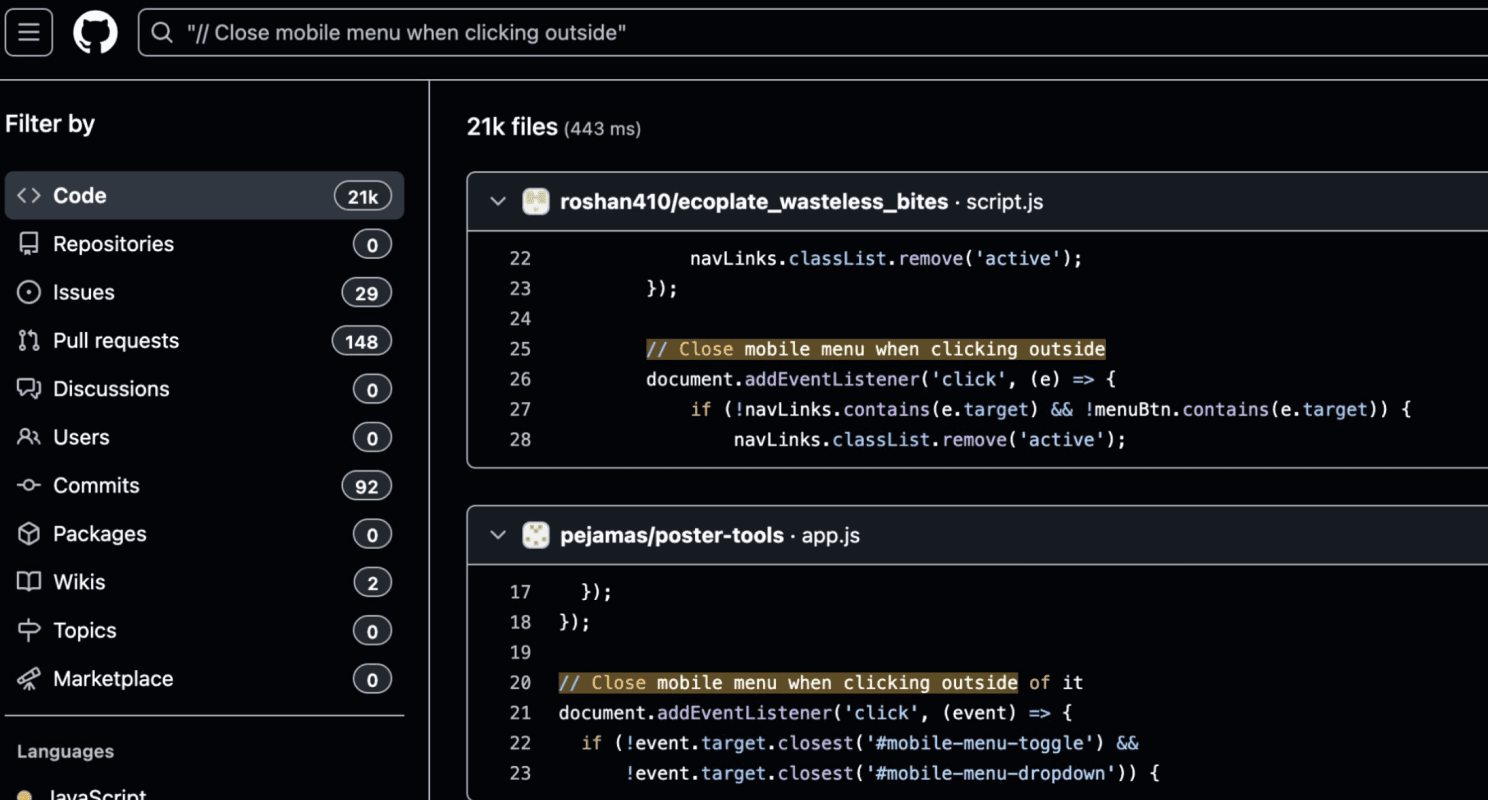The width and height of the screenshot is (1488, 800).
Task: Click the 148 Pull requests count
Action: [361, 342]
